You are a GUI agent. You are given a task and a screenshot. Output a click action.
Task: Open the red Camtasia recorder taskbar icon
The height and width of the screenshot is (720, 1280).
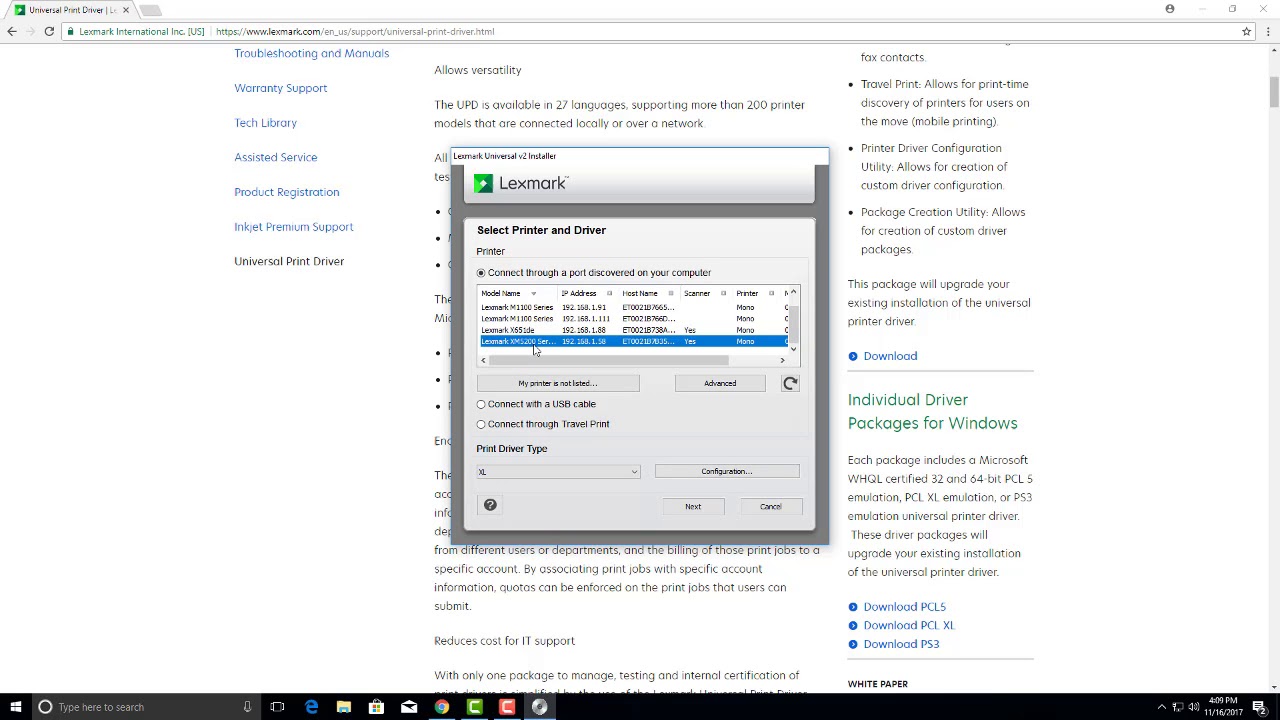[x=507, y=707]
